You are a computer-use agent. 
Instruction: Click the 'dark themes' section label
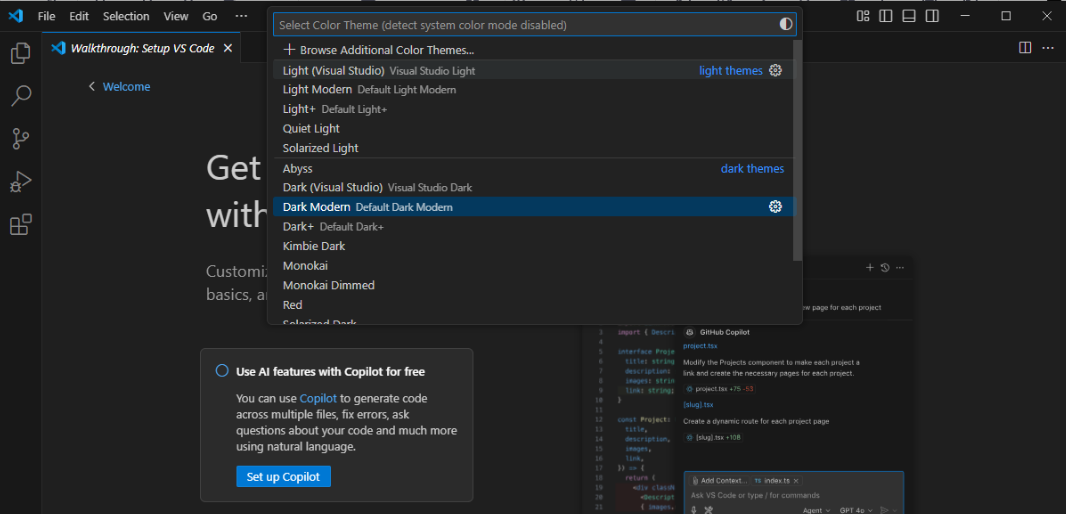(x=752, y=169)
